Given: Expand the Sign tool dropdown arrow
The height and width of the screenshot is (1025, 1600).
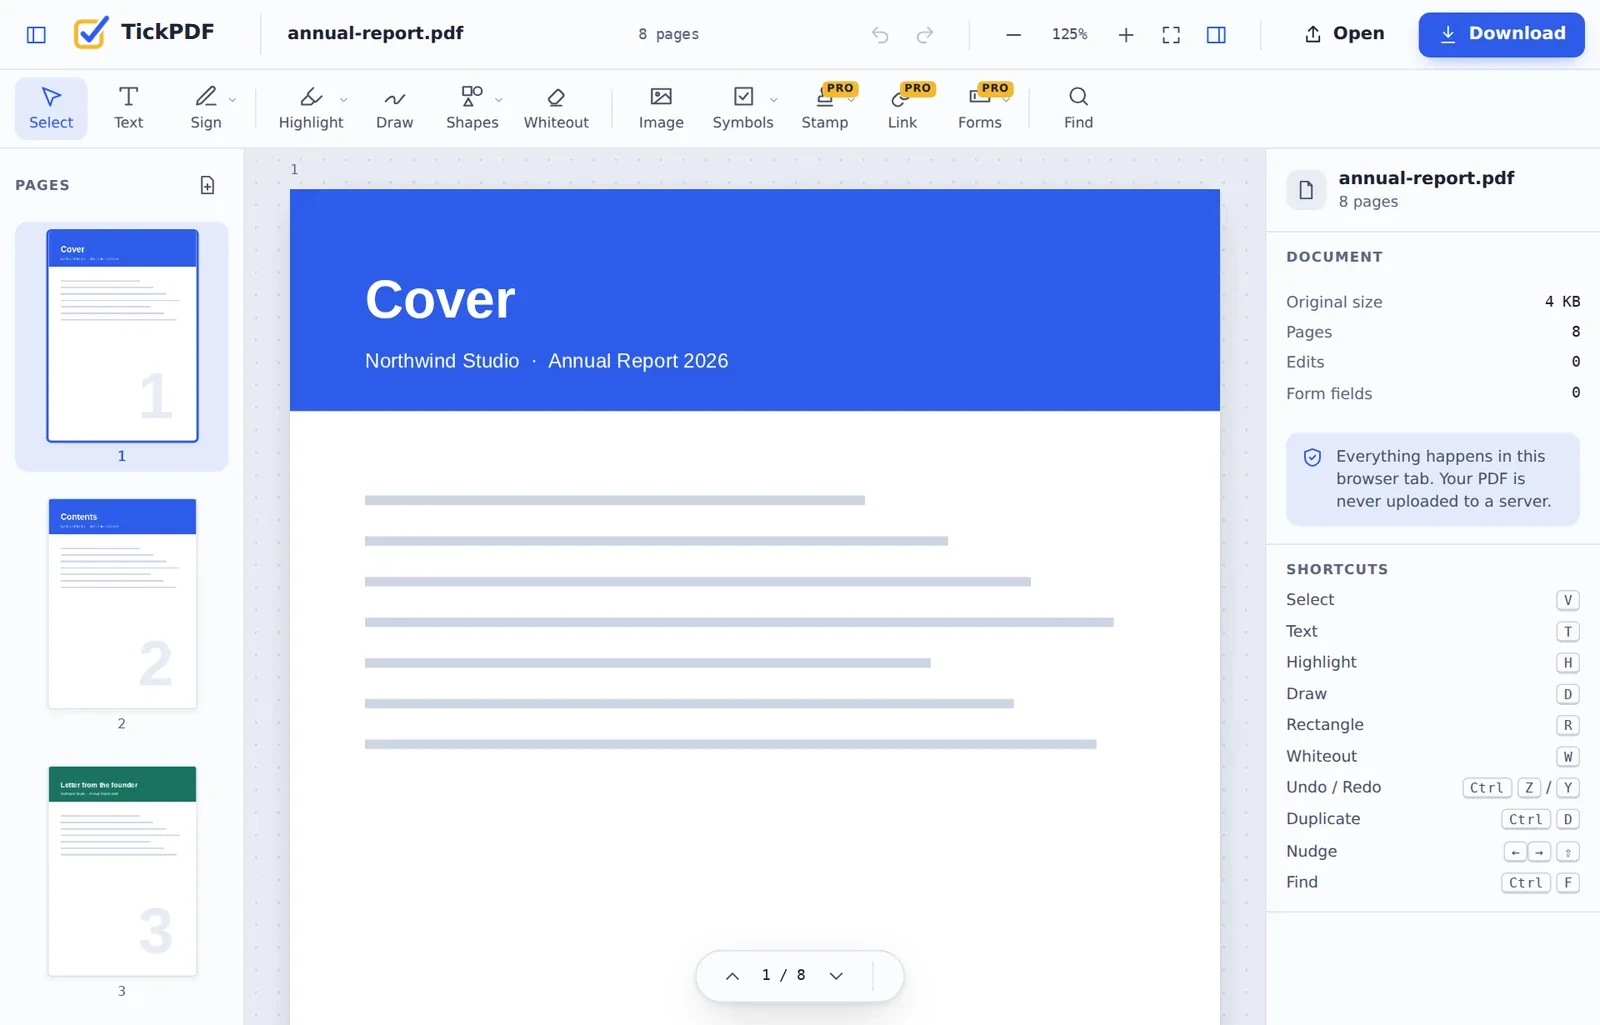Looking at the screenshot, I should tap(232, 100).
